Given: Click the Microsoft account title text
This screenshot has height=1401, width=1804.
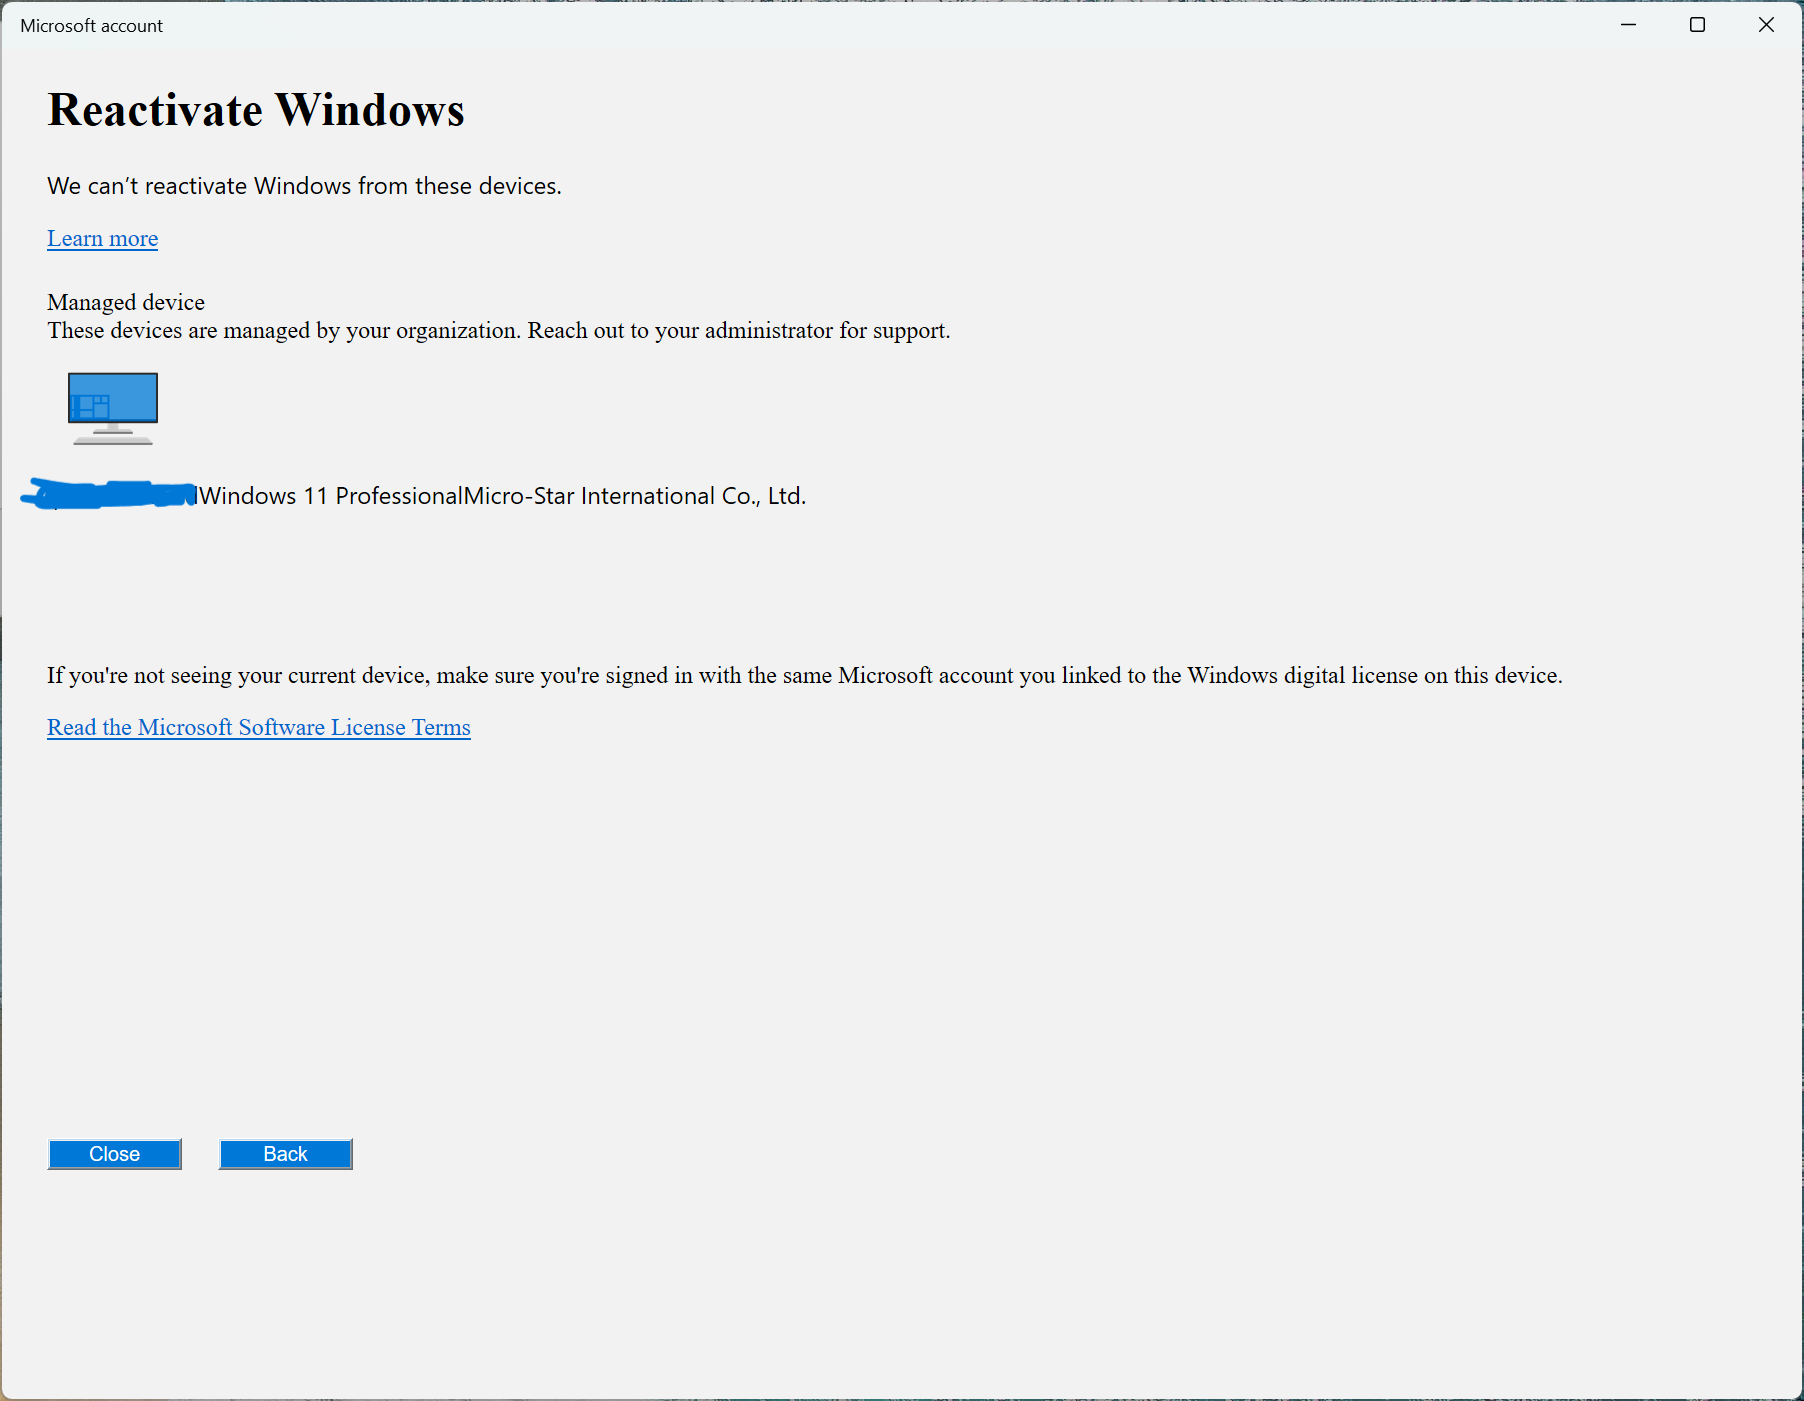Looking at the screenshot, I should (91, 26).
